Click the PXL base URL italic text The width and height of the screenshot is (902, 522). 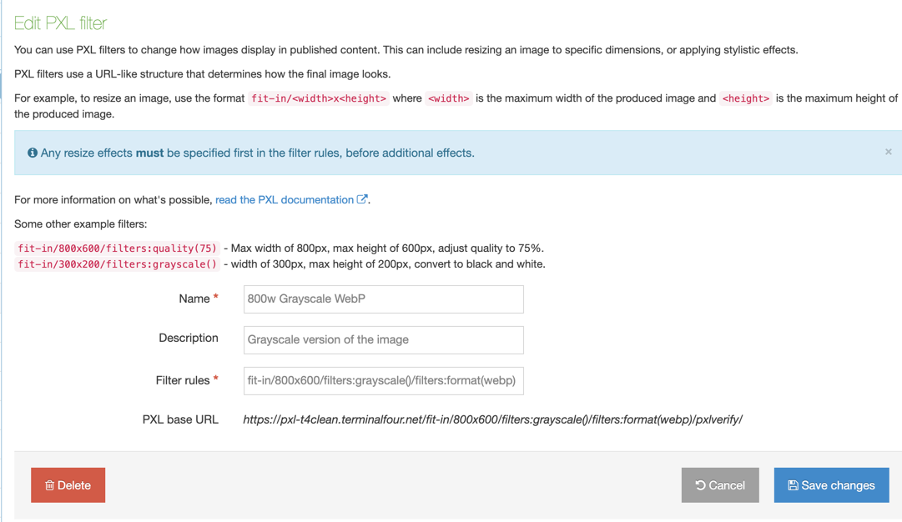click(492, 420)
